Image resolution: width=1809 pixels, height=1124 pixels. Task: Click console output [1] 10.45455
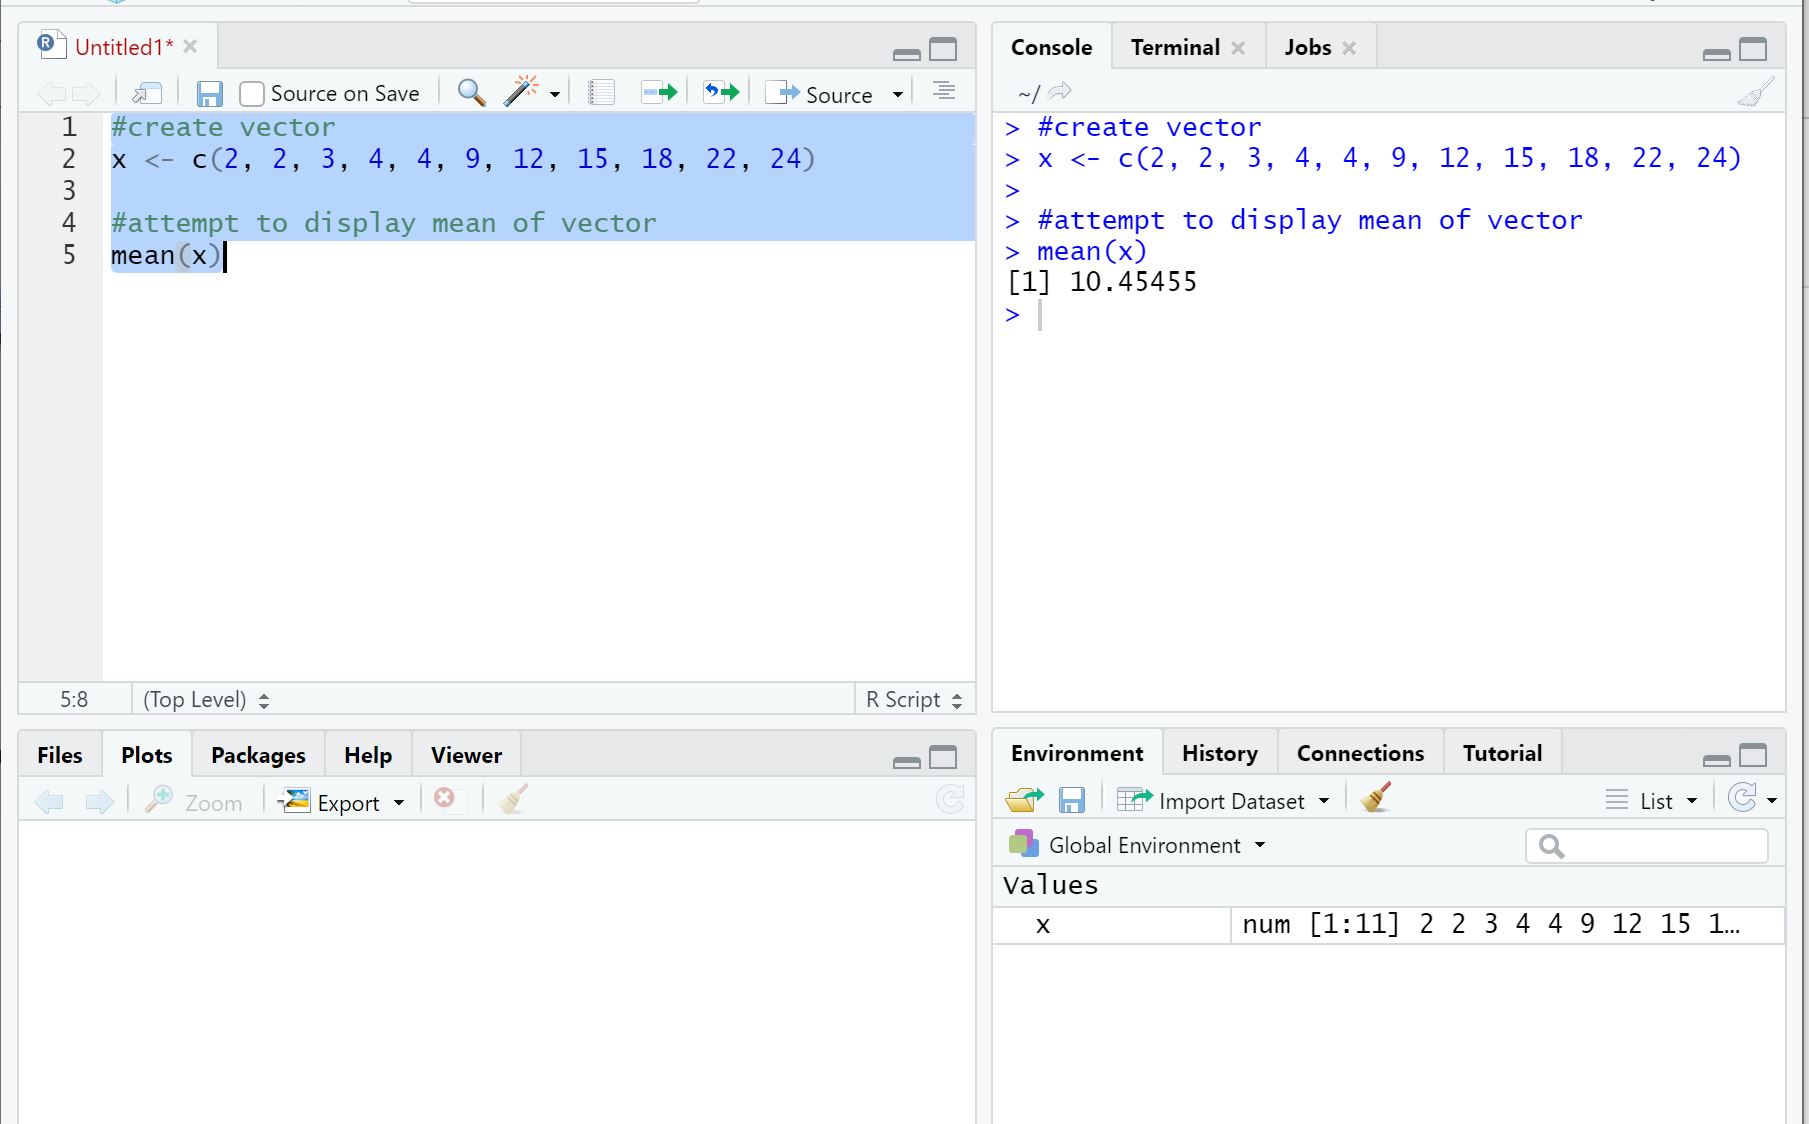[x=1102, y=282]
